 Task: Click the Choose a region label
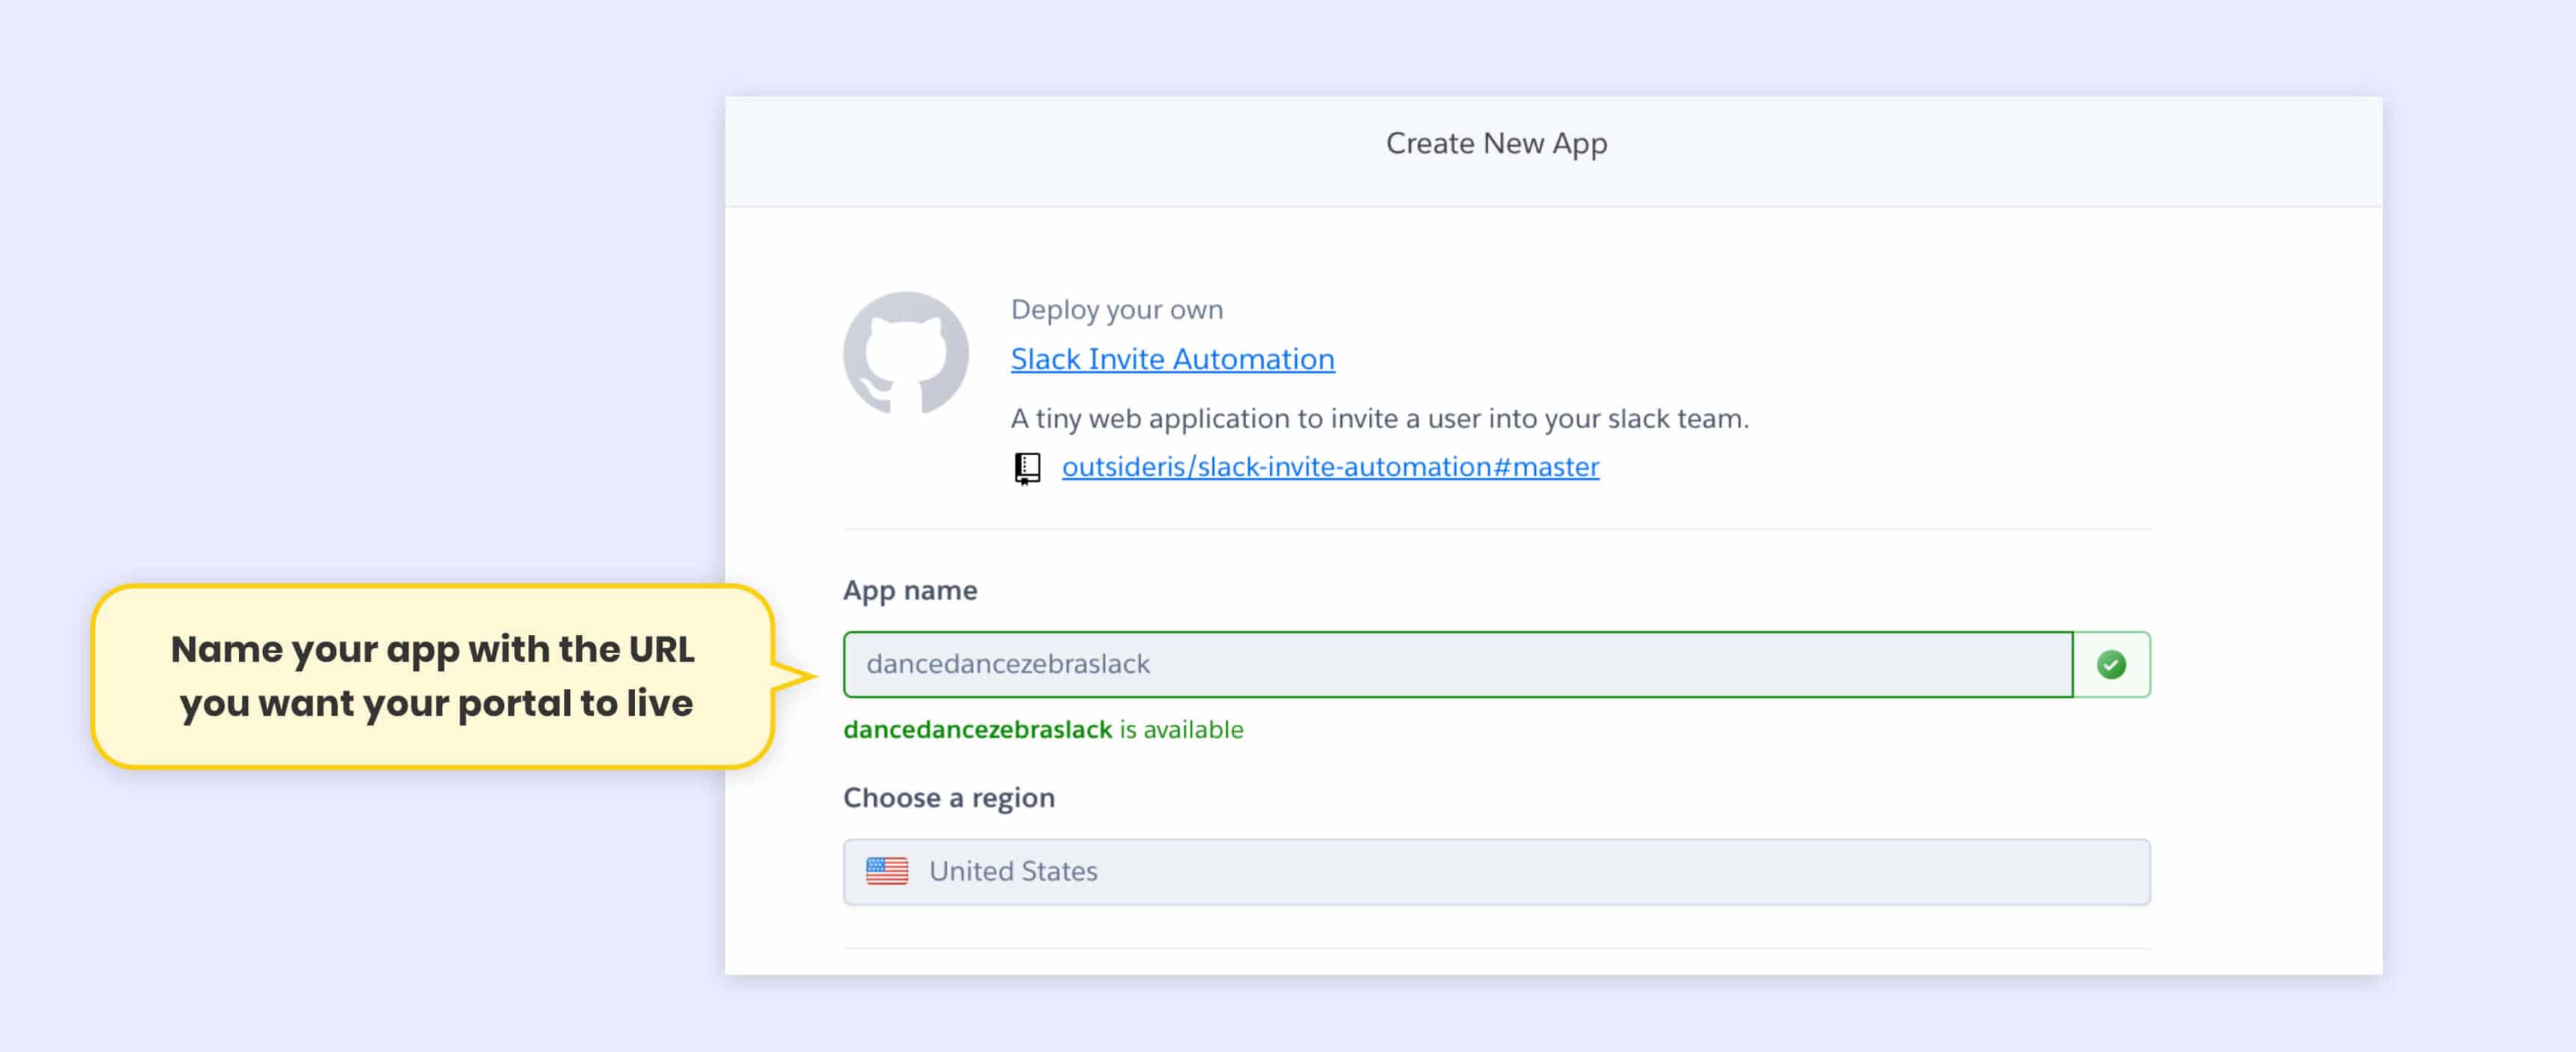coord(948,798)
